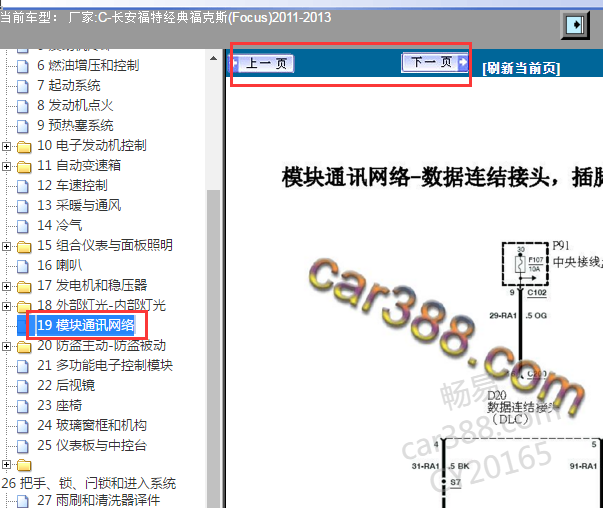Select the 18 外部灯光-内部灯光 label
This screenshot has width=603, height=508.
pos(101,305)
